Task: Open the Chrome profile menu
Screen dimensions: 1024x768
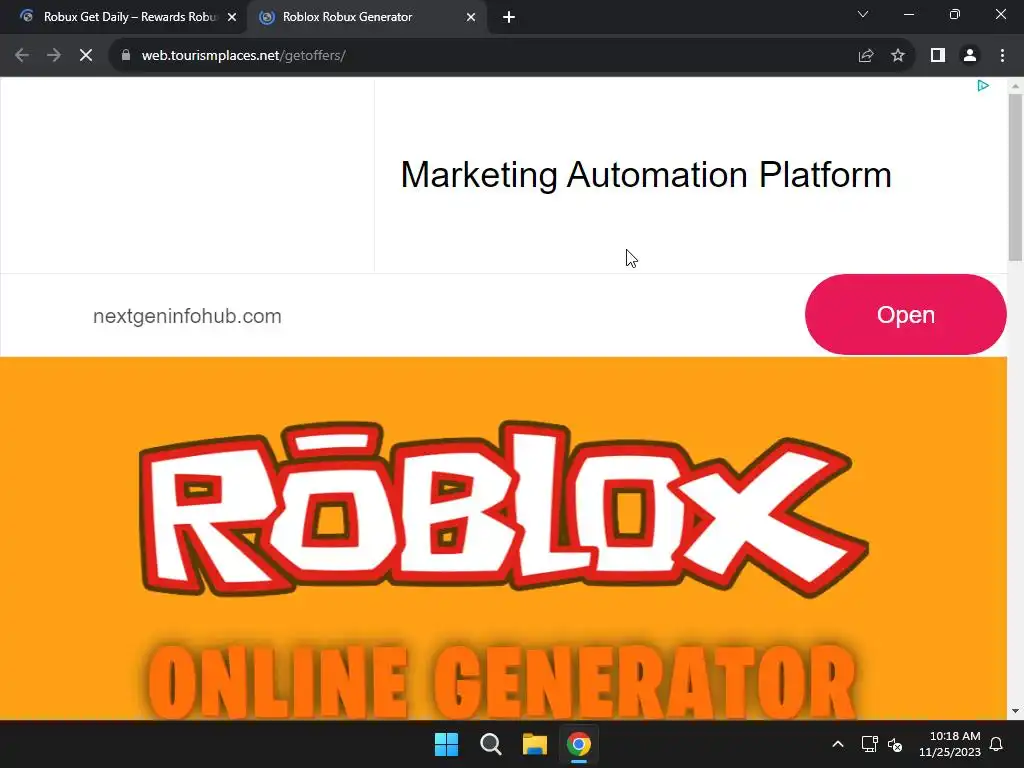Action: tap(970, 56)
